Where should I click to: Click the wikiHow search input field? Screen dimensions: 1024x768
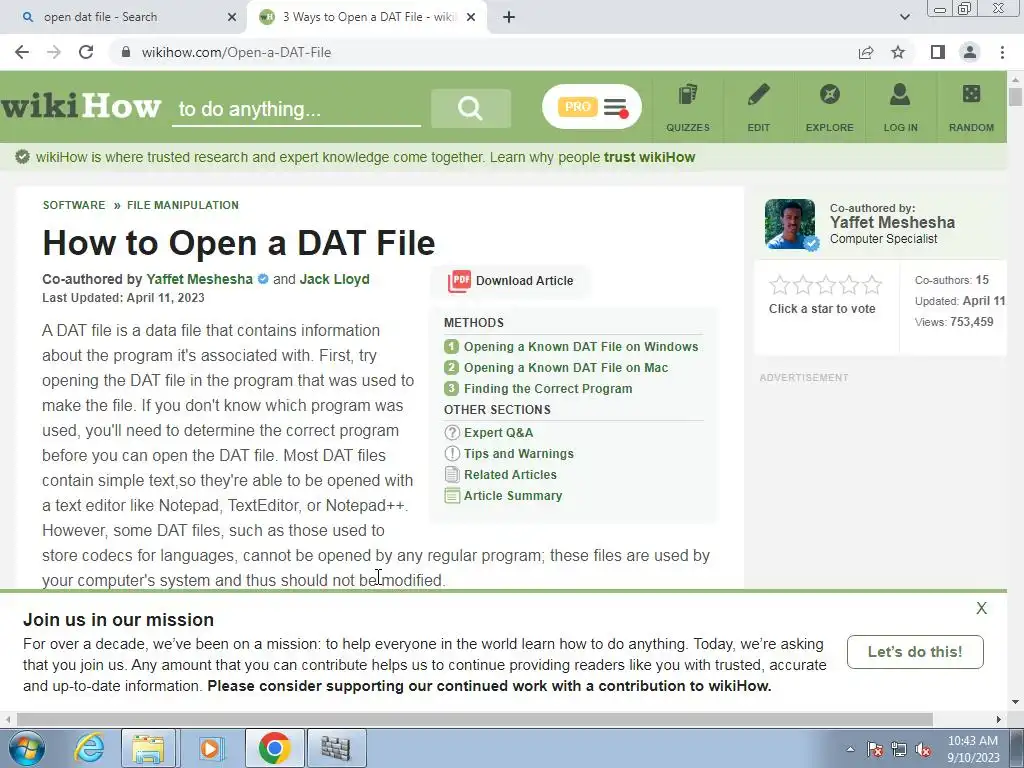[296, 109]
